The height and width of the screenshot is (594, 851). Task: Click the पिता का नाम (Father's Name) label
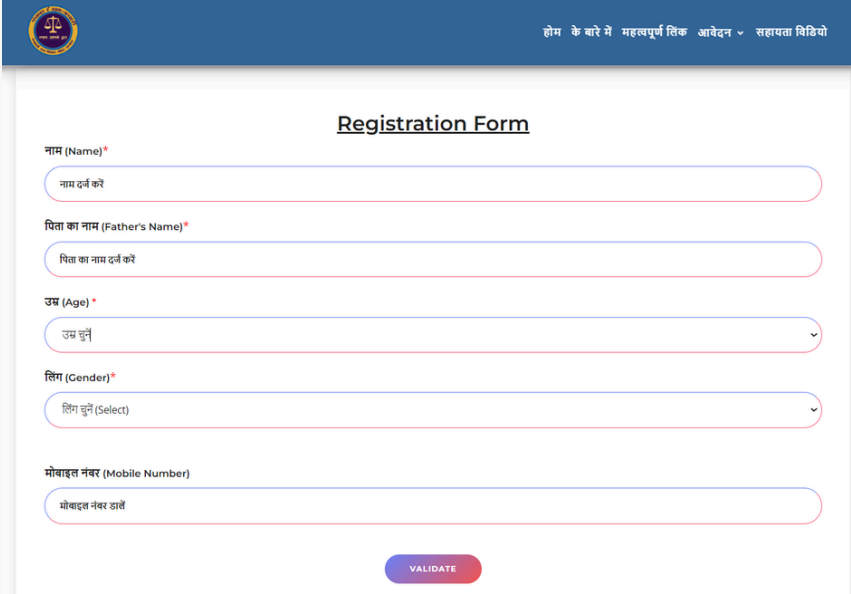click(115, 227)
